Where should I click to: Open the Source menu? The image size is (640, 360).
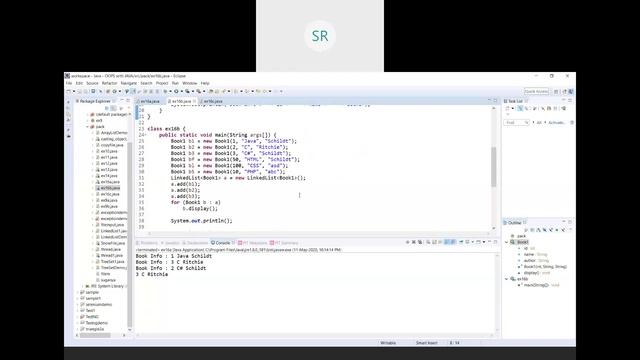point(92,83)
